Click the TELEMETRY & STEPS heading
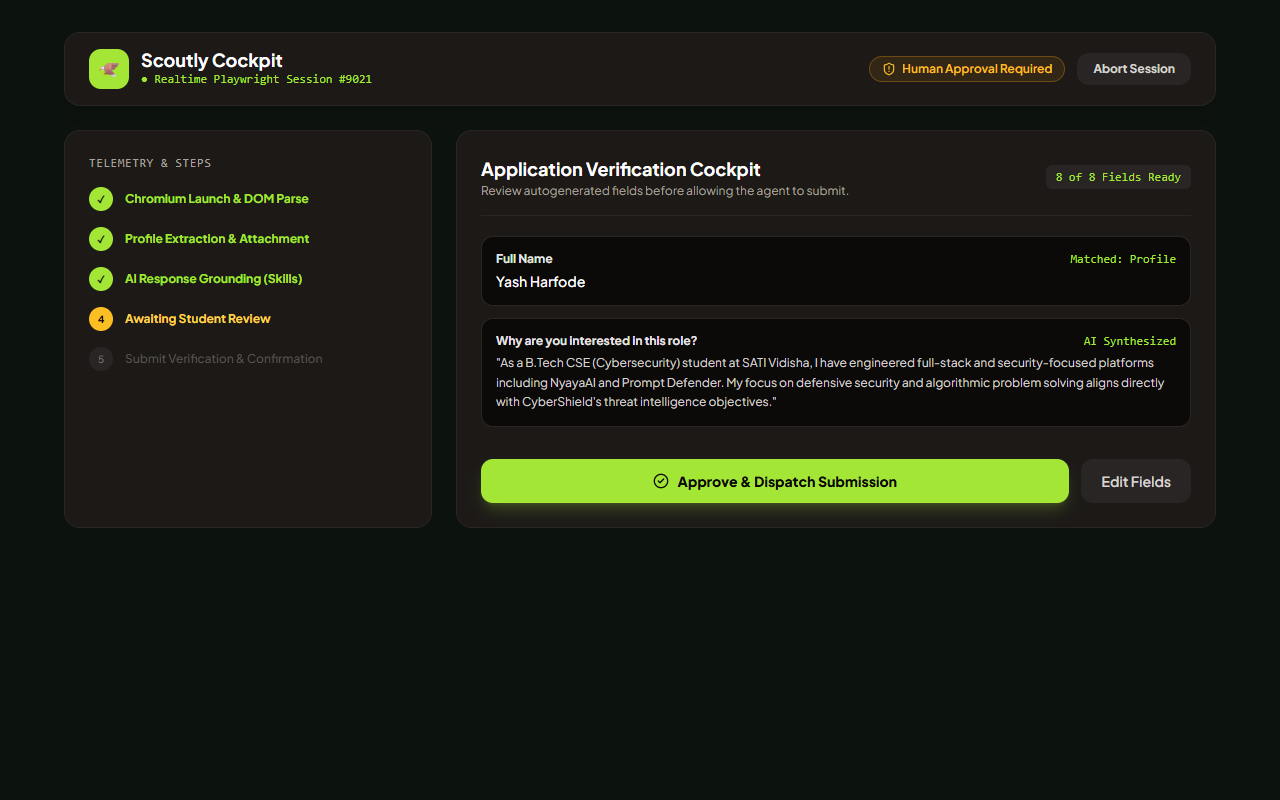The height and width of the screenshot is (800, 1280). pyautogui.click(x=150, y=163)
